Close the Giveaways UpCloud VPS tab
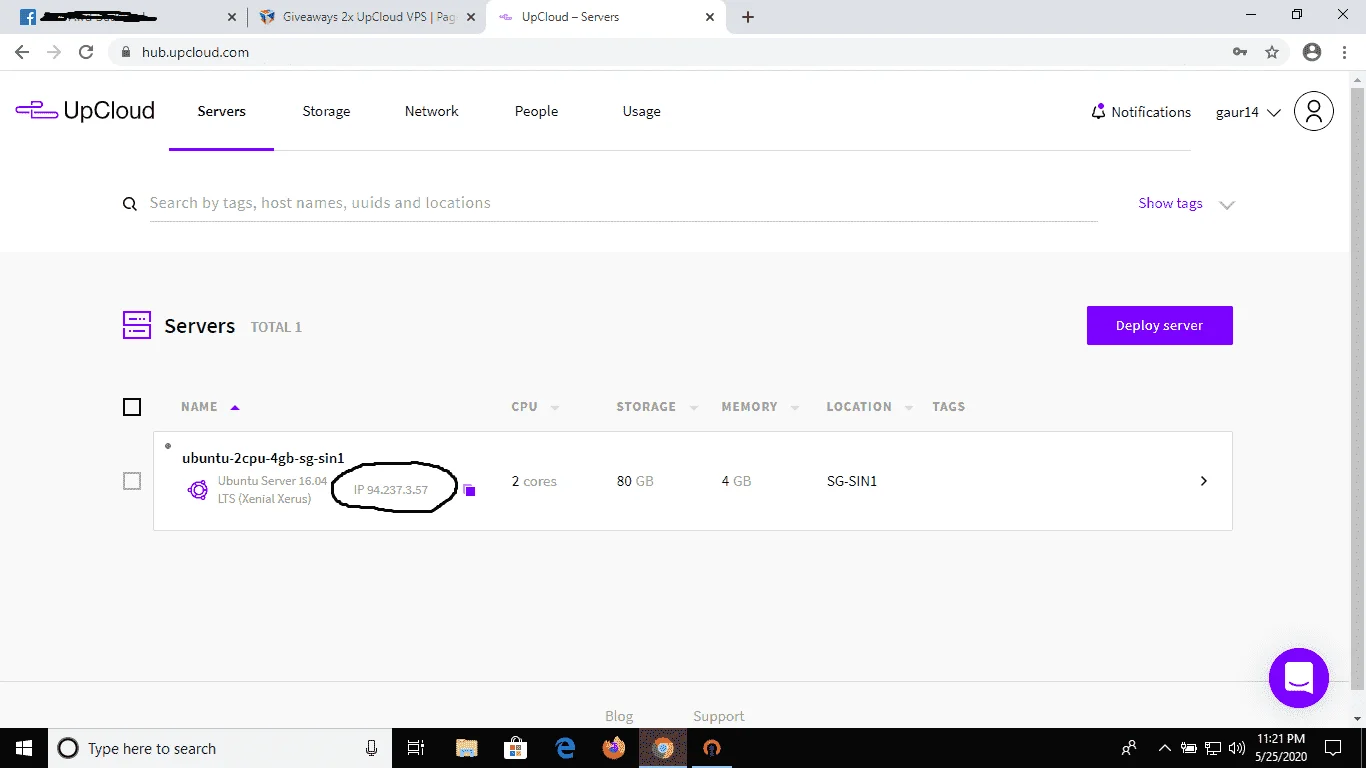 470,17
